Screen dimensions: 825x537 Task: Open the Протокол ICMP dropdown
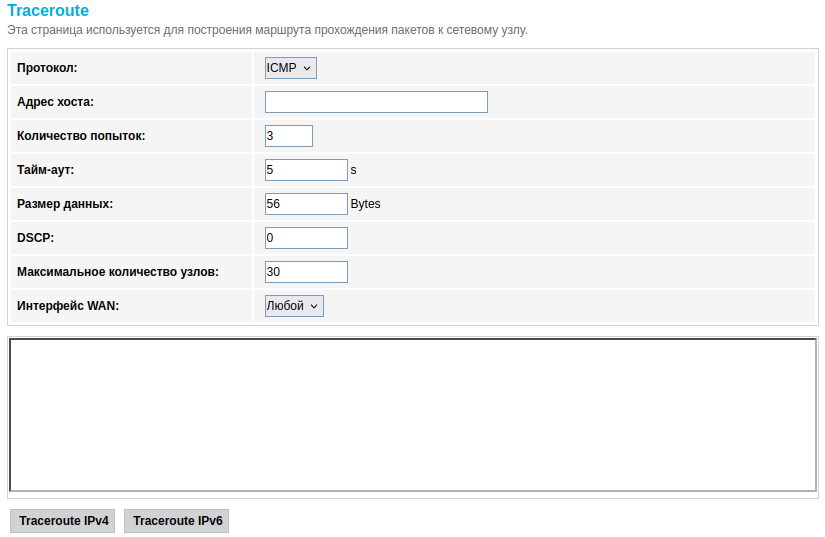(290, 68)
